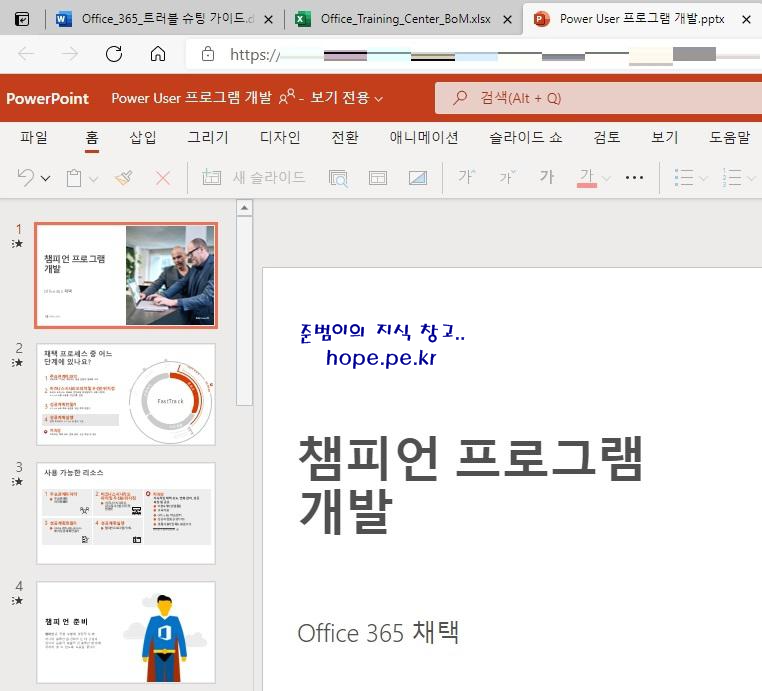
Task: Click the Paste clipboard icon
Action: 74,178
